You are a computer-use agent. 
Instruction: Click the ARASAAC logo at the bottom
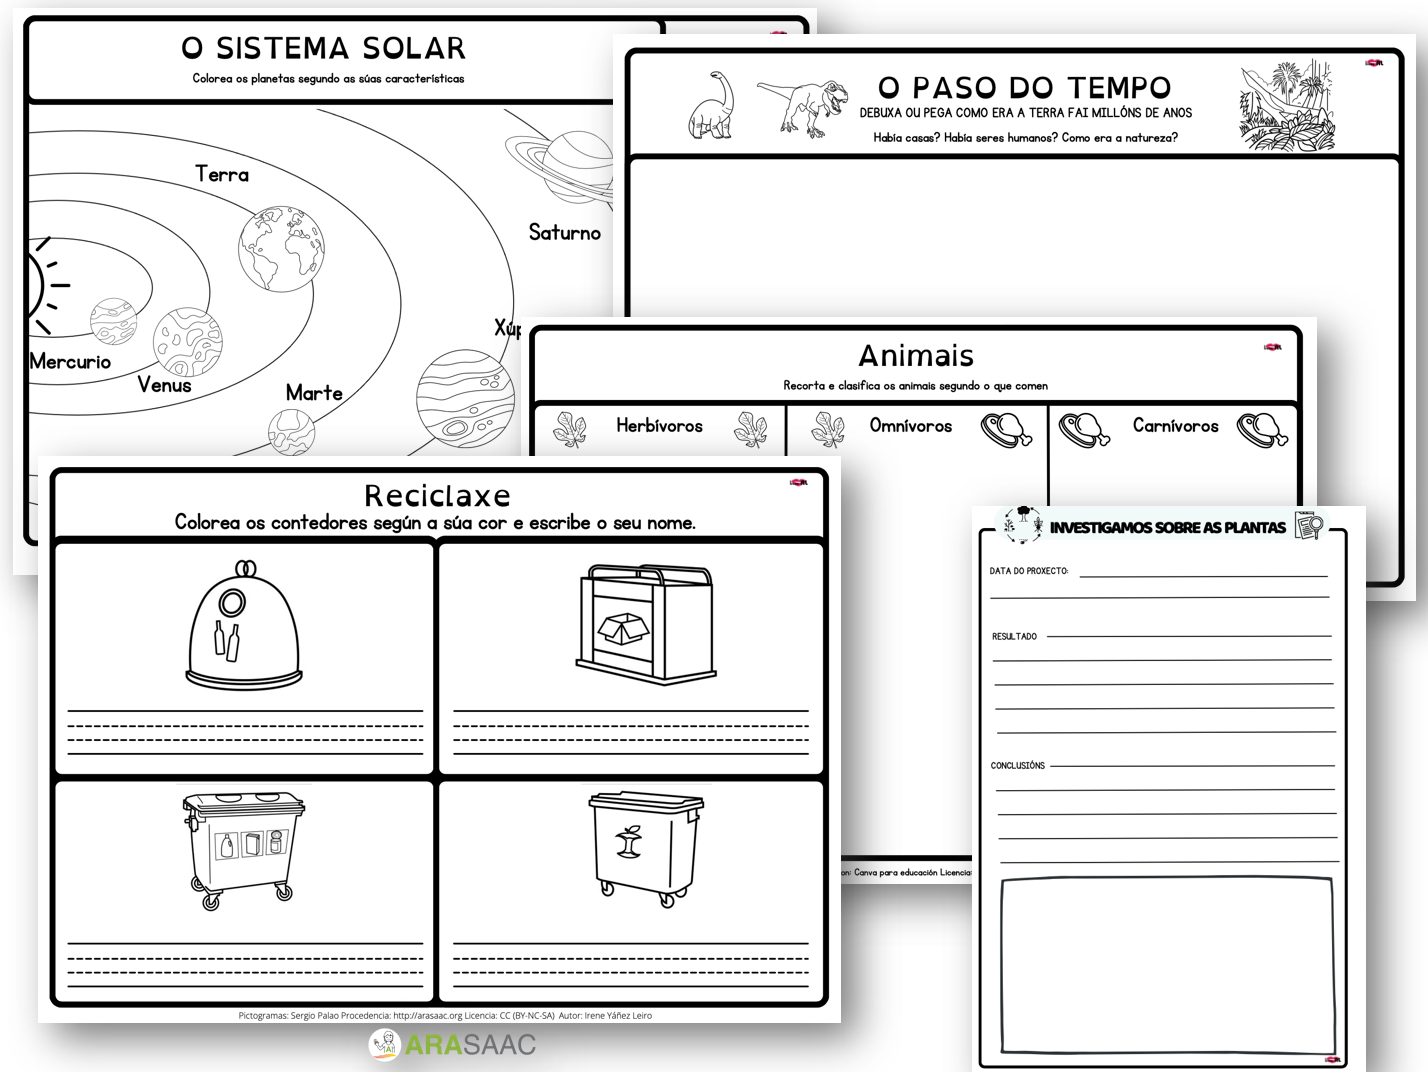point(453,1045)
